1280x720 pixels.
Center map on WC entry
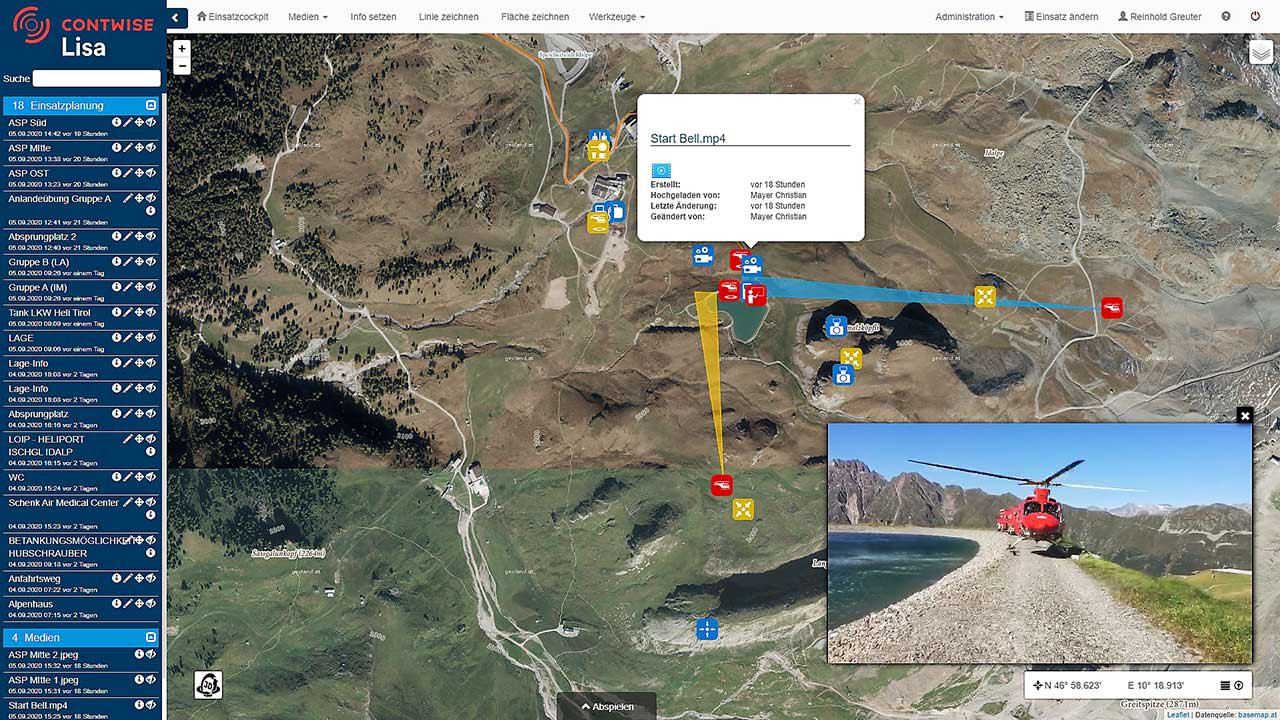(139, 477)
